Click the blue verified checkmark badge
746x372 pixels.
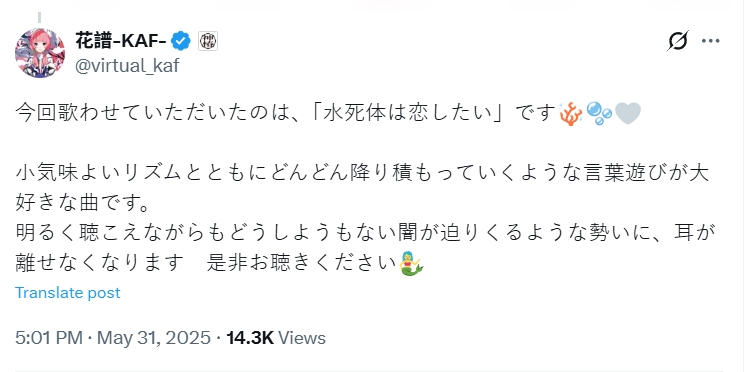tap(181, 42)
